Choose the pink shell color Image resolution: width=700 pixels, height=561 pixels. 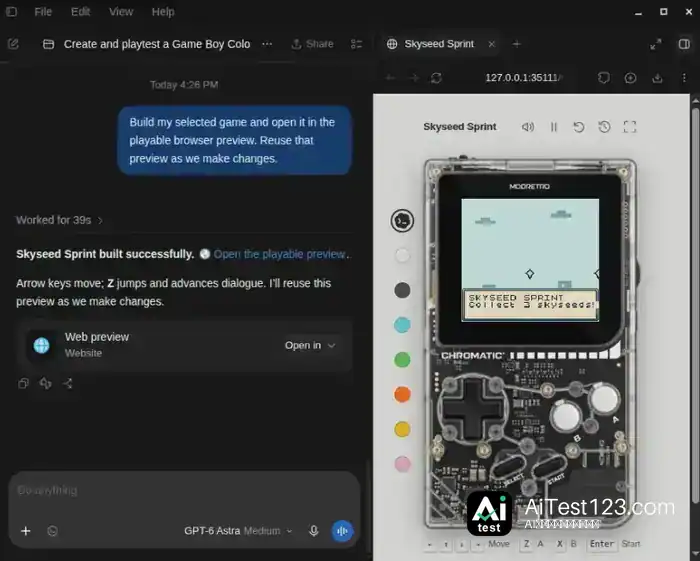[x=402, y=464]
